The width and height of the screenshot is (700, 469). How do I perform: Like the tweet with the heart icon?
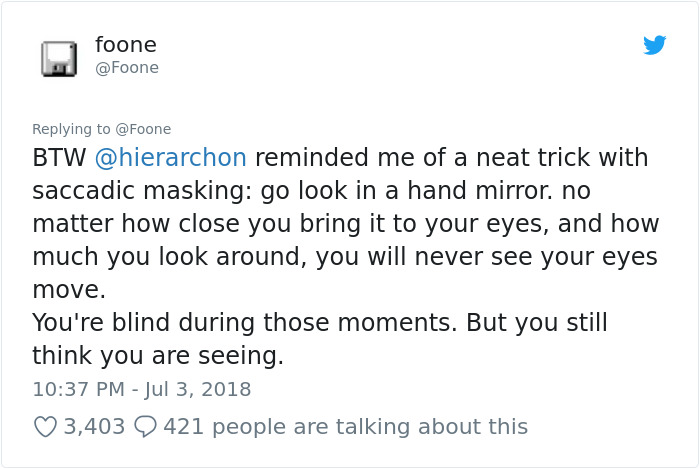(45, 427)
